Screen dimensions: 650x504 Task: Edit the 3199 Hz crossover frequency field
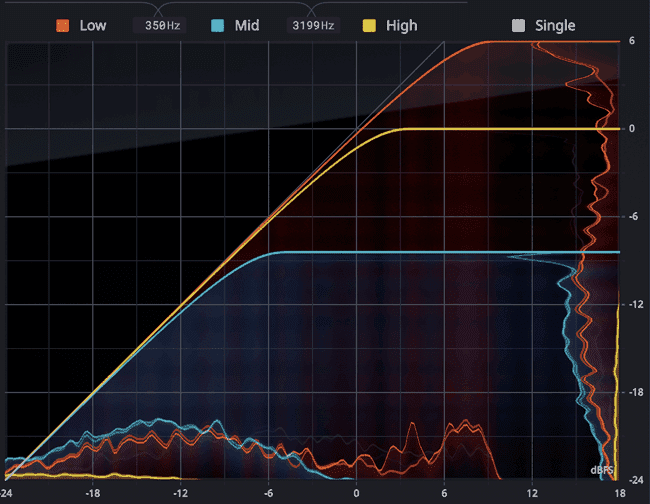[x=313, y=26]
